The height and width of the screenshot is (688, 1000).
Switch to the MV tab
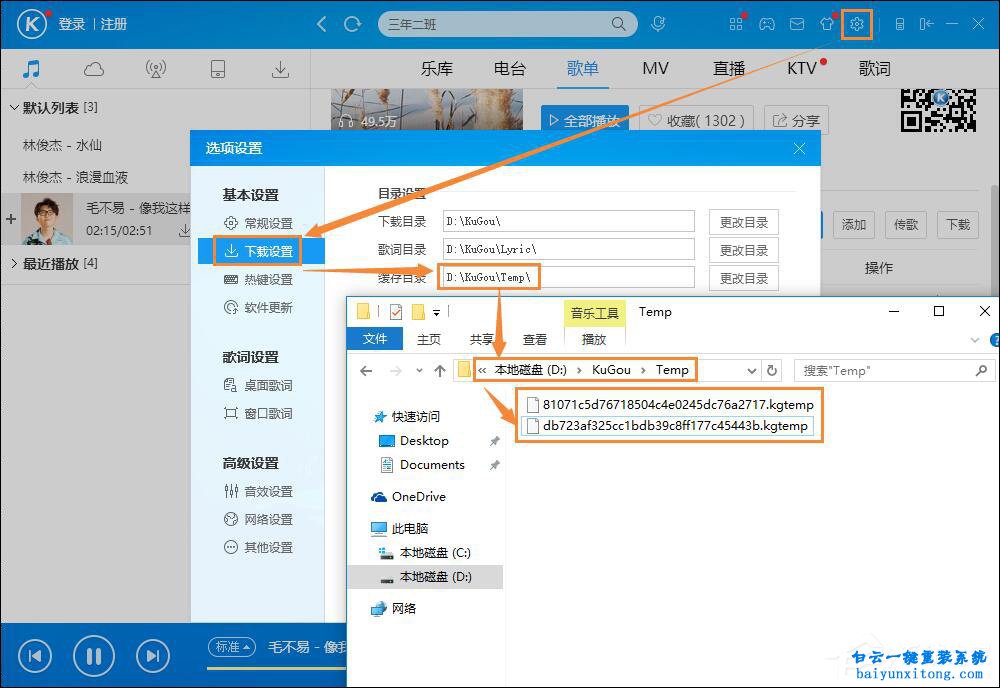655,68
